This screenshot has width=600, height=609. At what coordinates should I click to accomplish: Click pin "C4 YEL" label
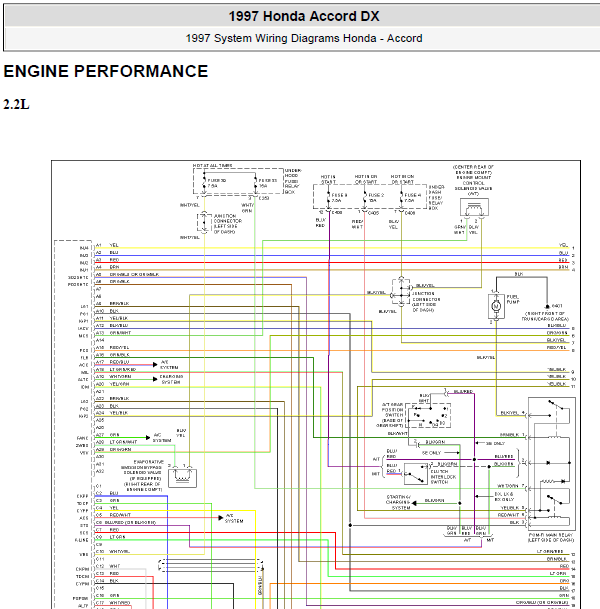pos(107,508)
